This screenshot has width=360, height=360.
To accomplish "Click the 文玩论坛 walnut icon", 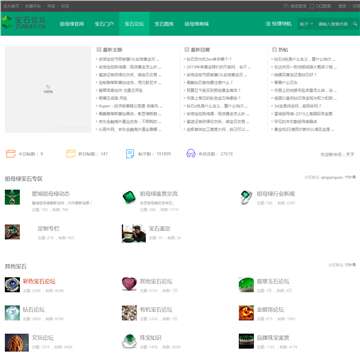I will point(17,342).
